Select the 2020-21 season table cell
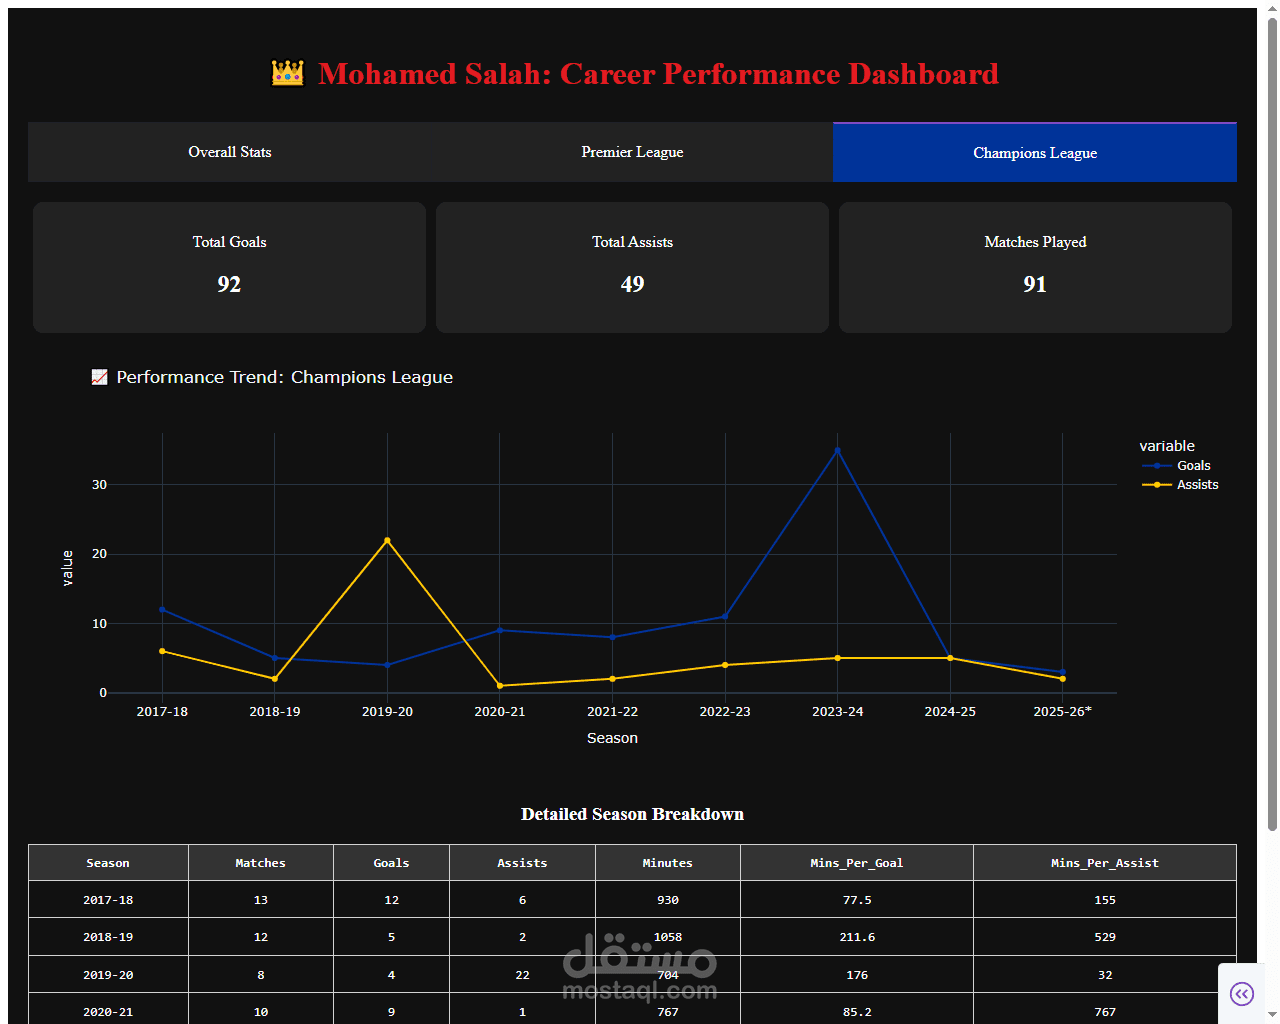This screenshot has width=1280, height=1024. (108, 1009)
